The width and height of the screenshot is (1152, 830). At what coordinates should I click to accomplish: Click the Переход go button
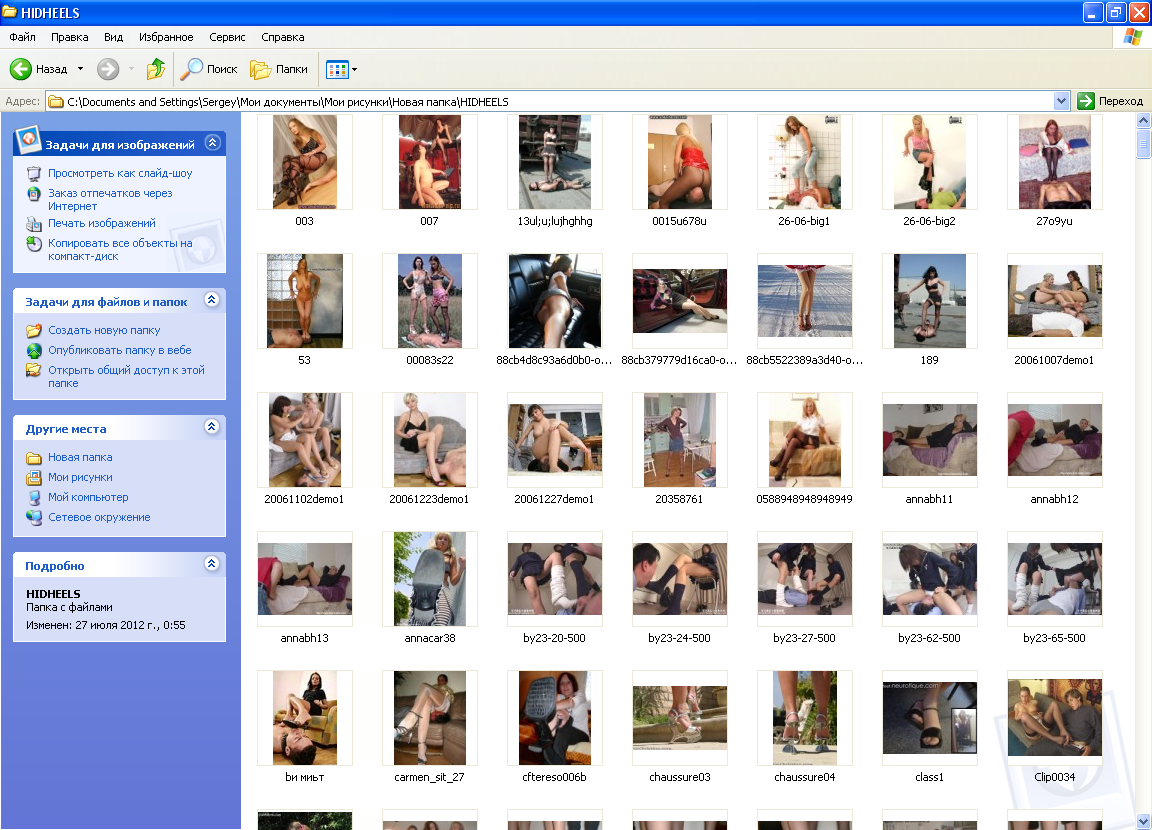(x=1110, y=101)
